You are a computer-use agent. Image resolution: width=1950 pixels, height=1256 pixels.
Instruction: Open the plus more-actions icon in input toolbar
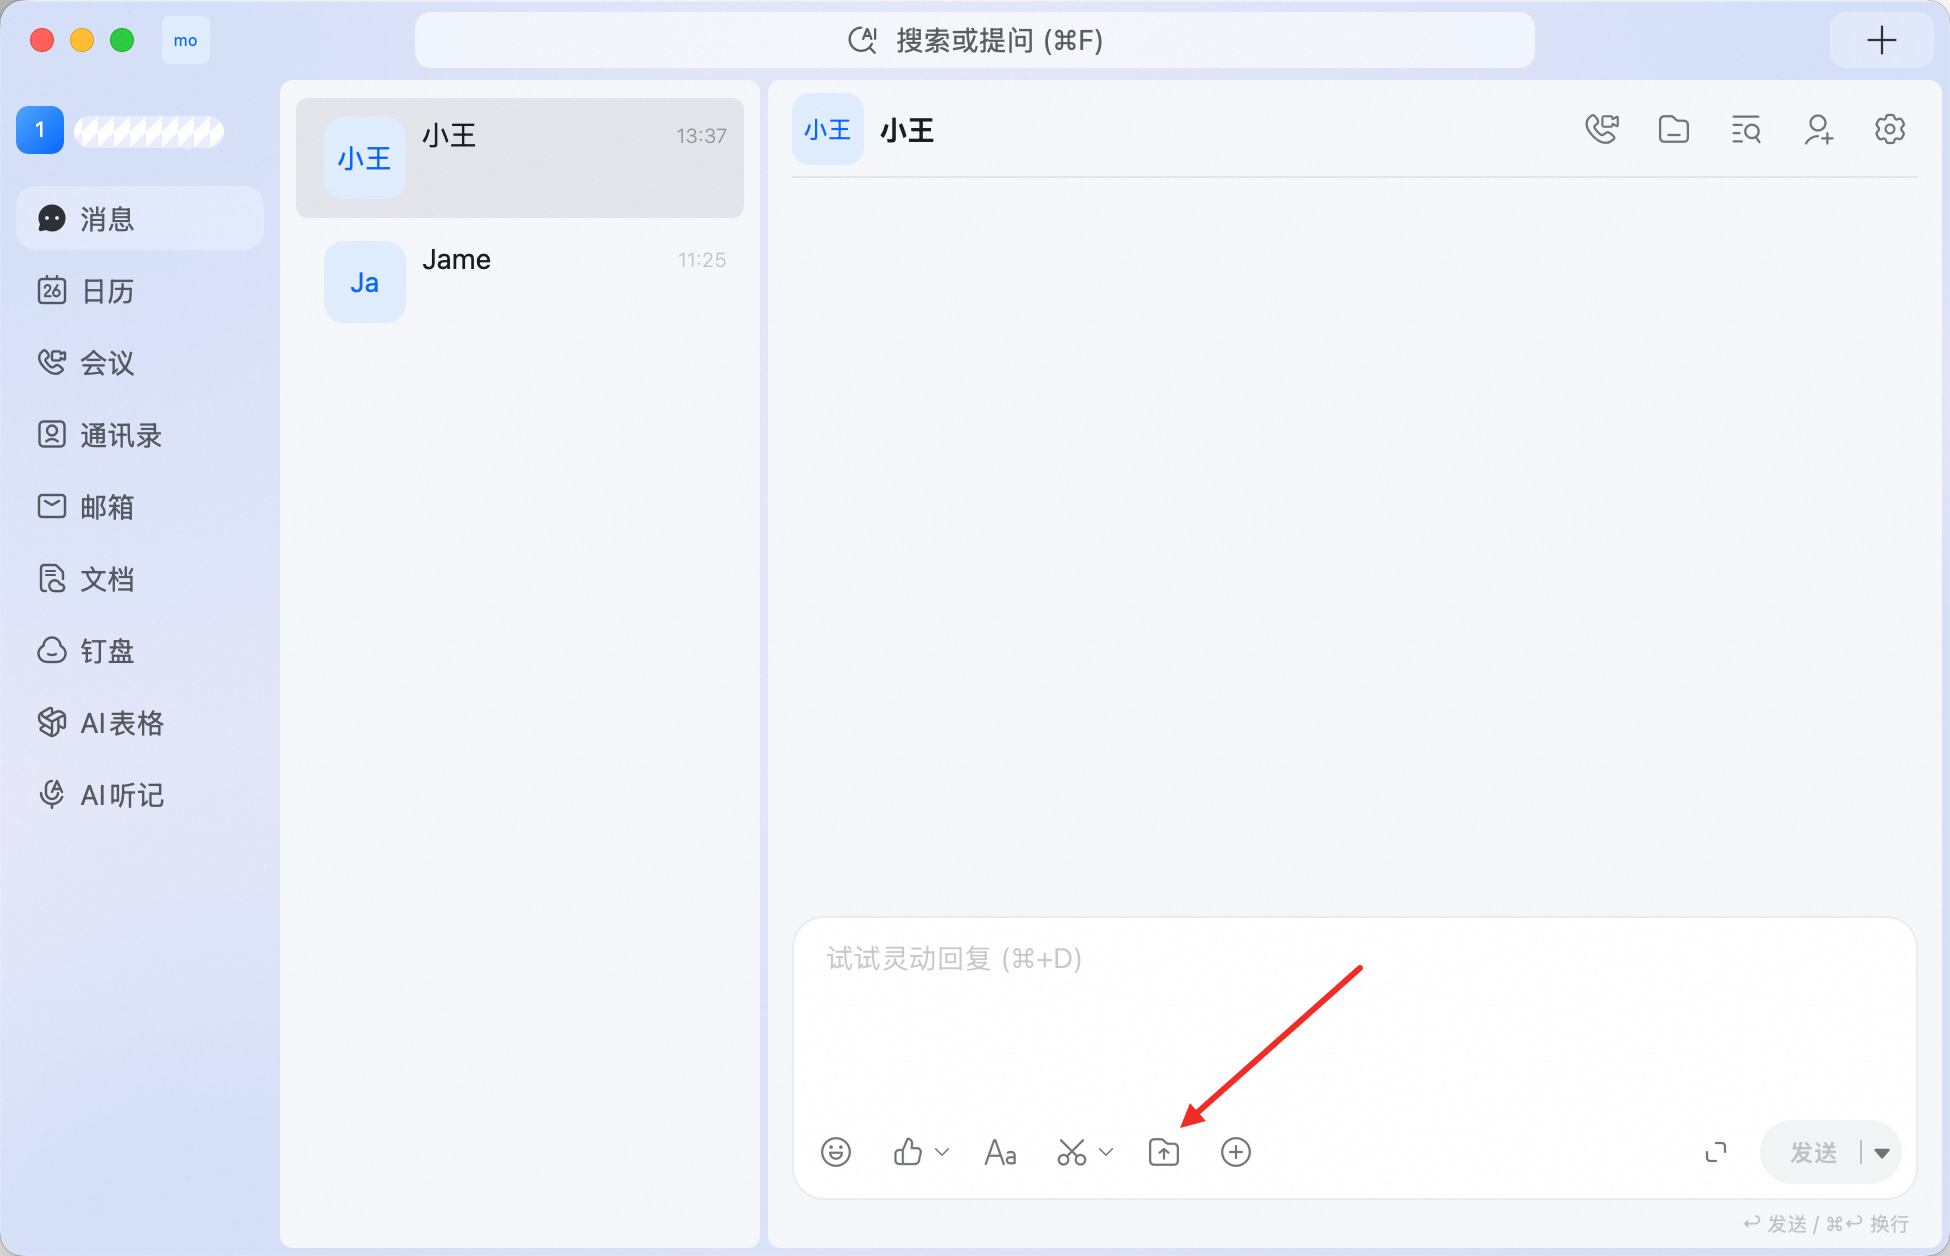pos(1236,1152)
